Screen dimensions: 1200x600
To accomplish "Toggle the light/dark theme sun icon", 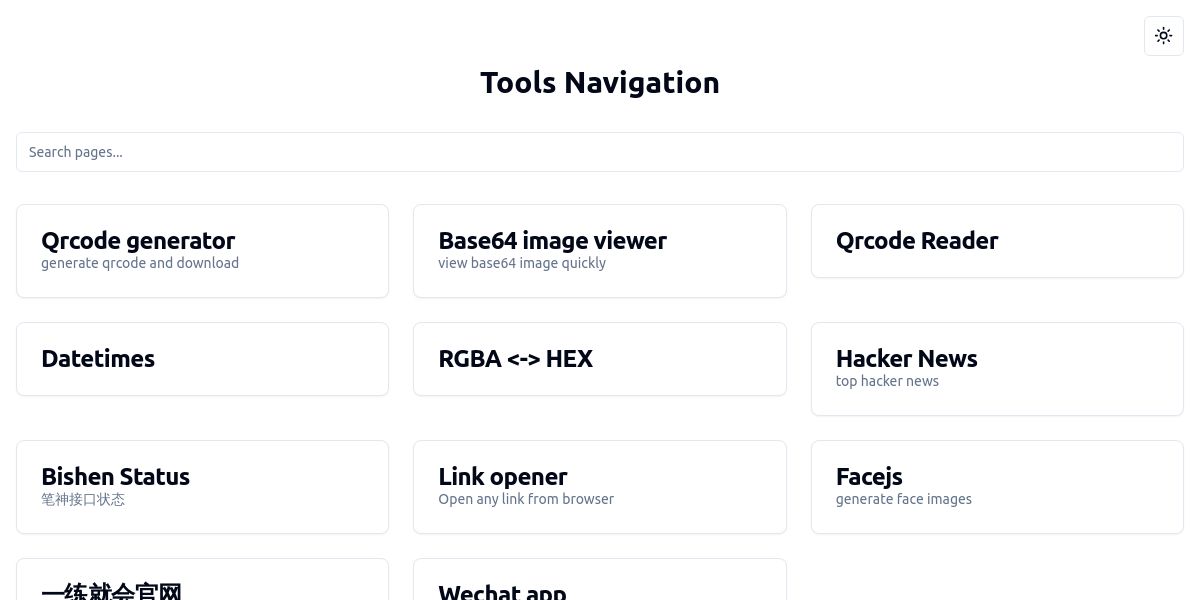I will [1163, 36].
